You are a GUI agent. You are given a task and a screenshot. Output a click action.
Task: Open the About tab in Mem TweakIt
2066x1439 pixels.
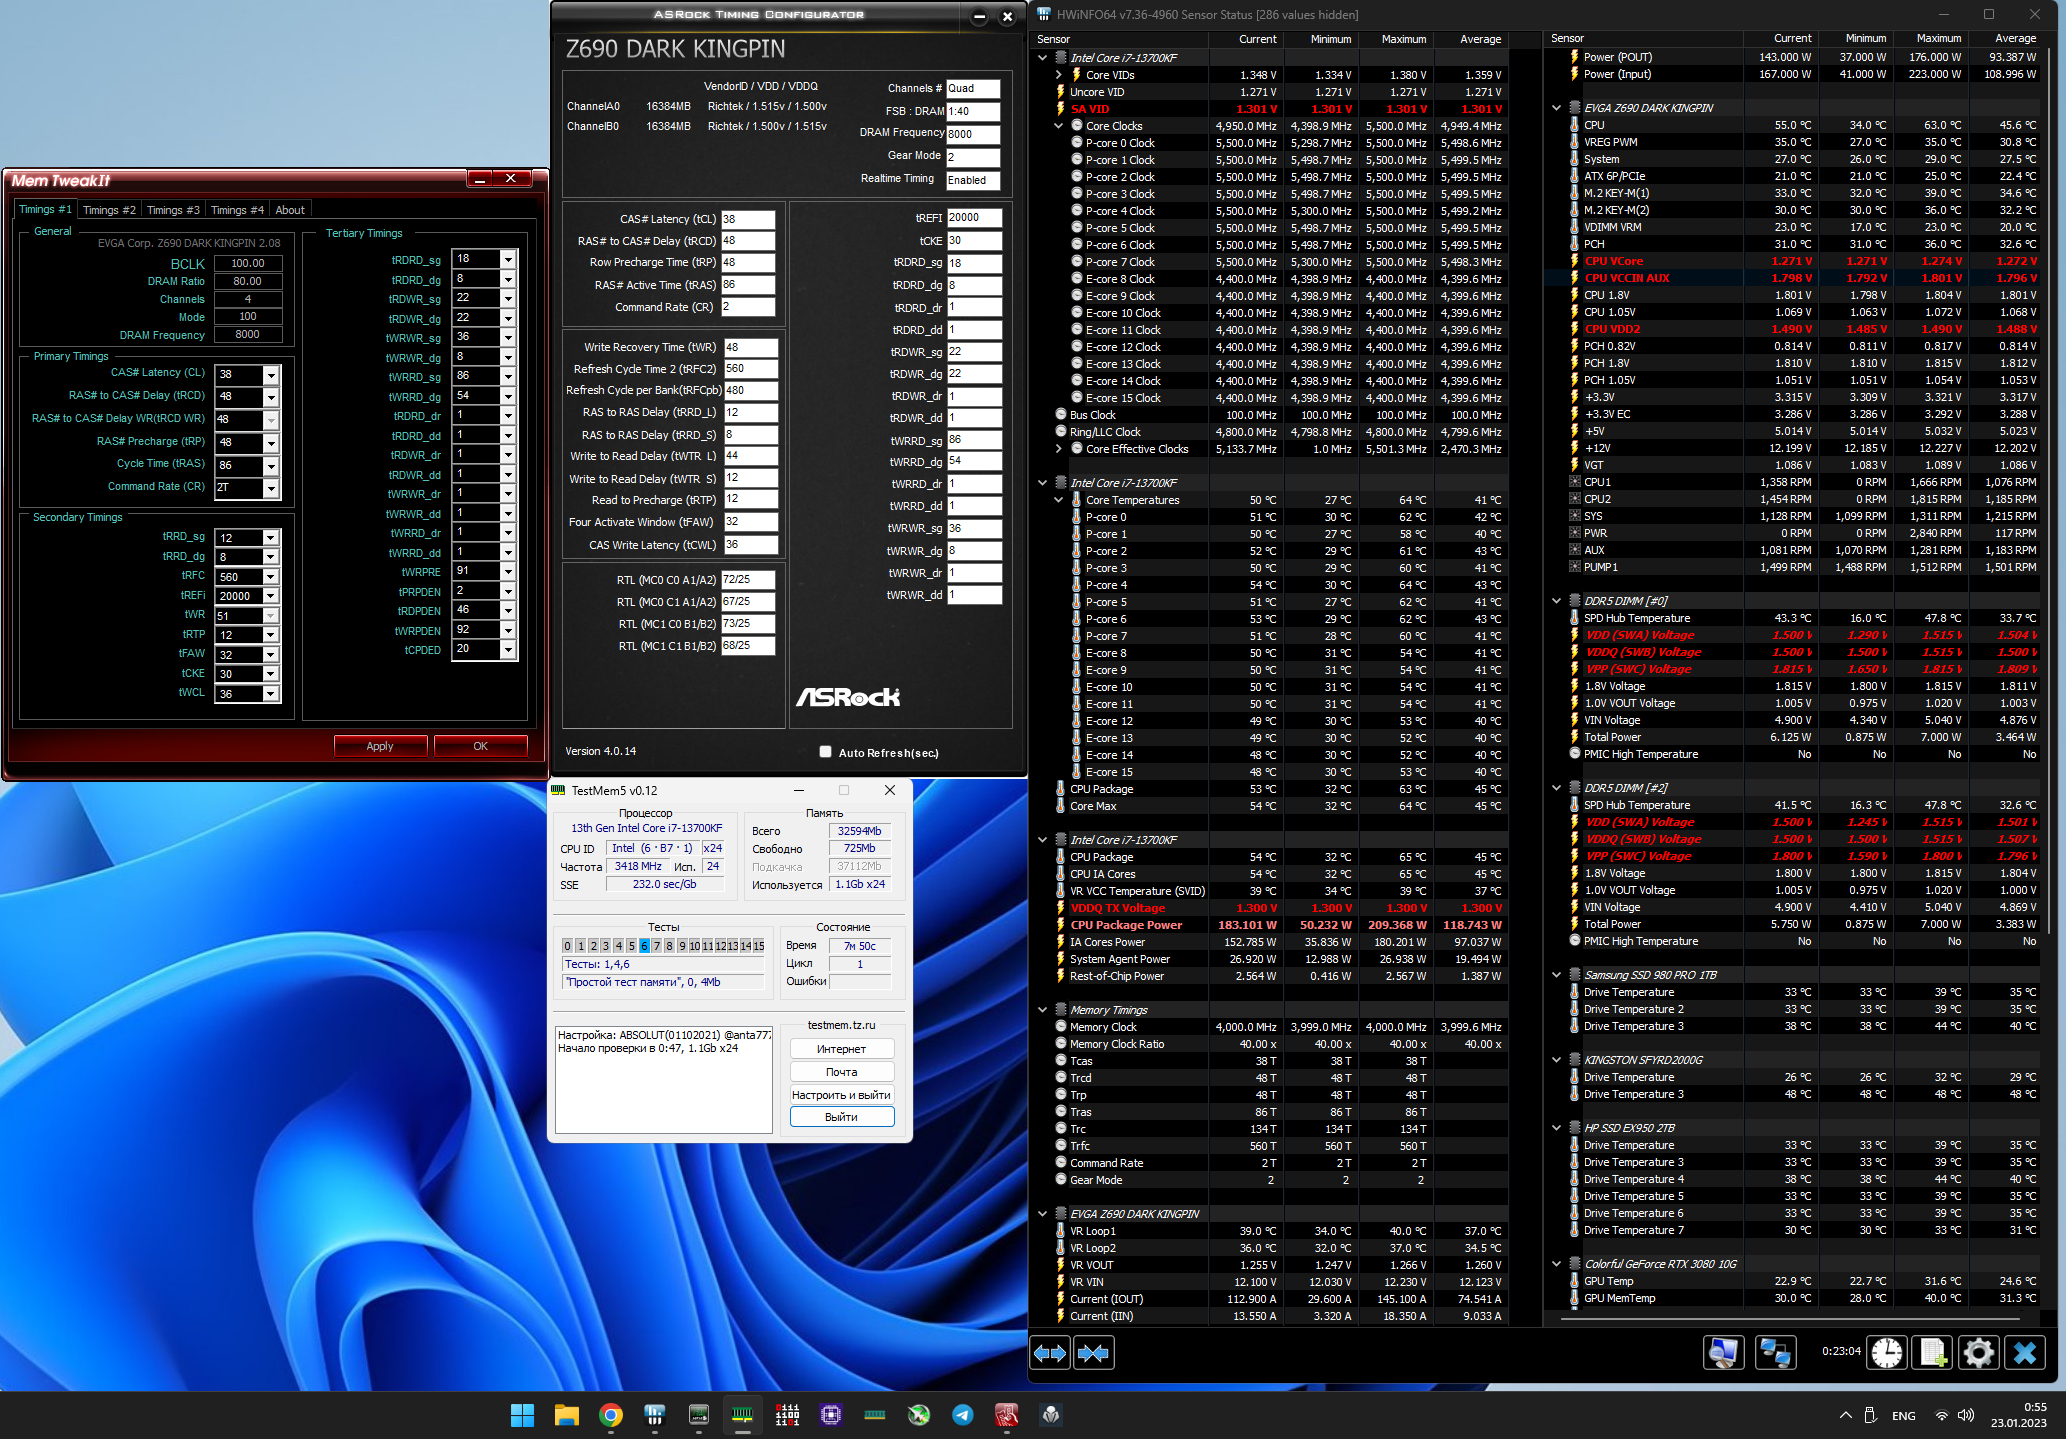290,210
